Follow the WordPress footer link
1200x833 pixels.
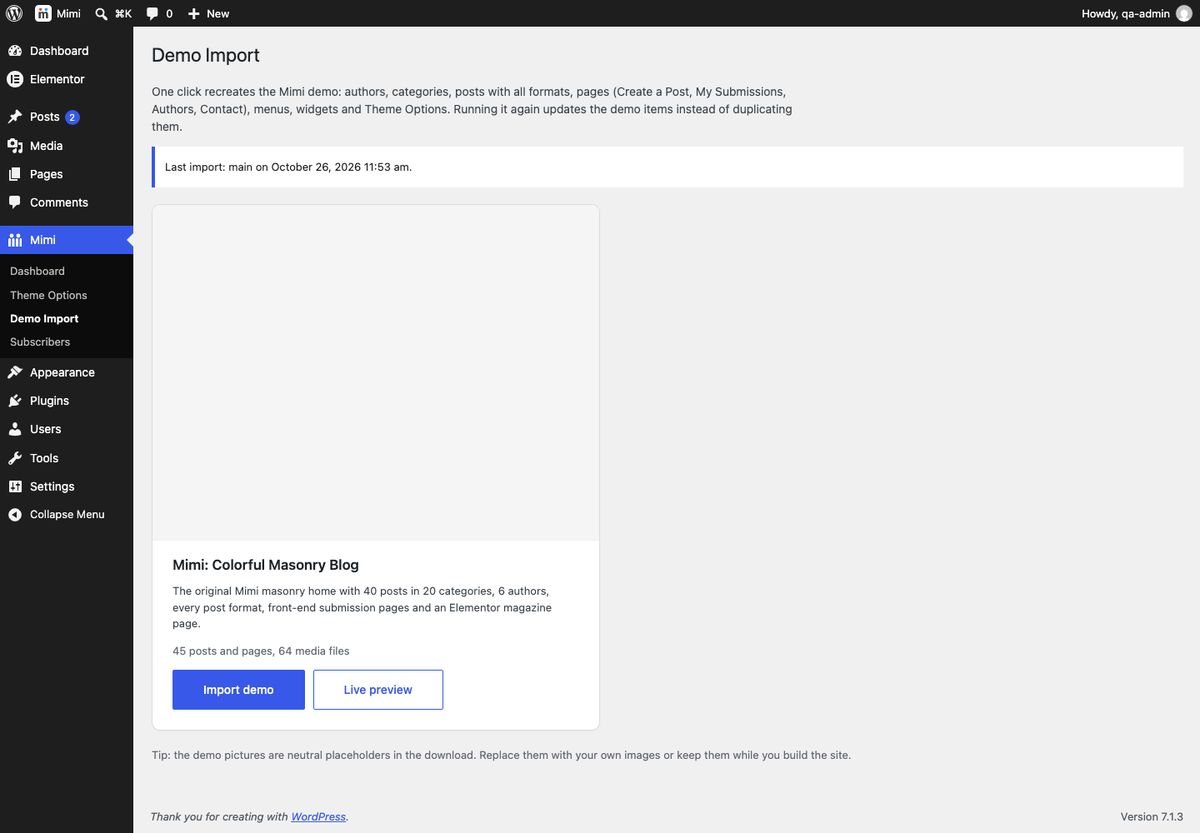(318, 817)
